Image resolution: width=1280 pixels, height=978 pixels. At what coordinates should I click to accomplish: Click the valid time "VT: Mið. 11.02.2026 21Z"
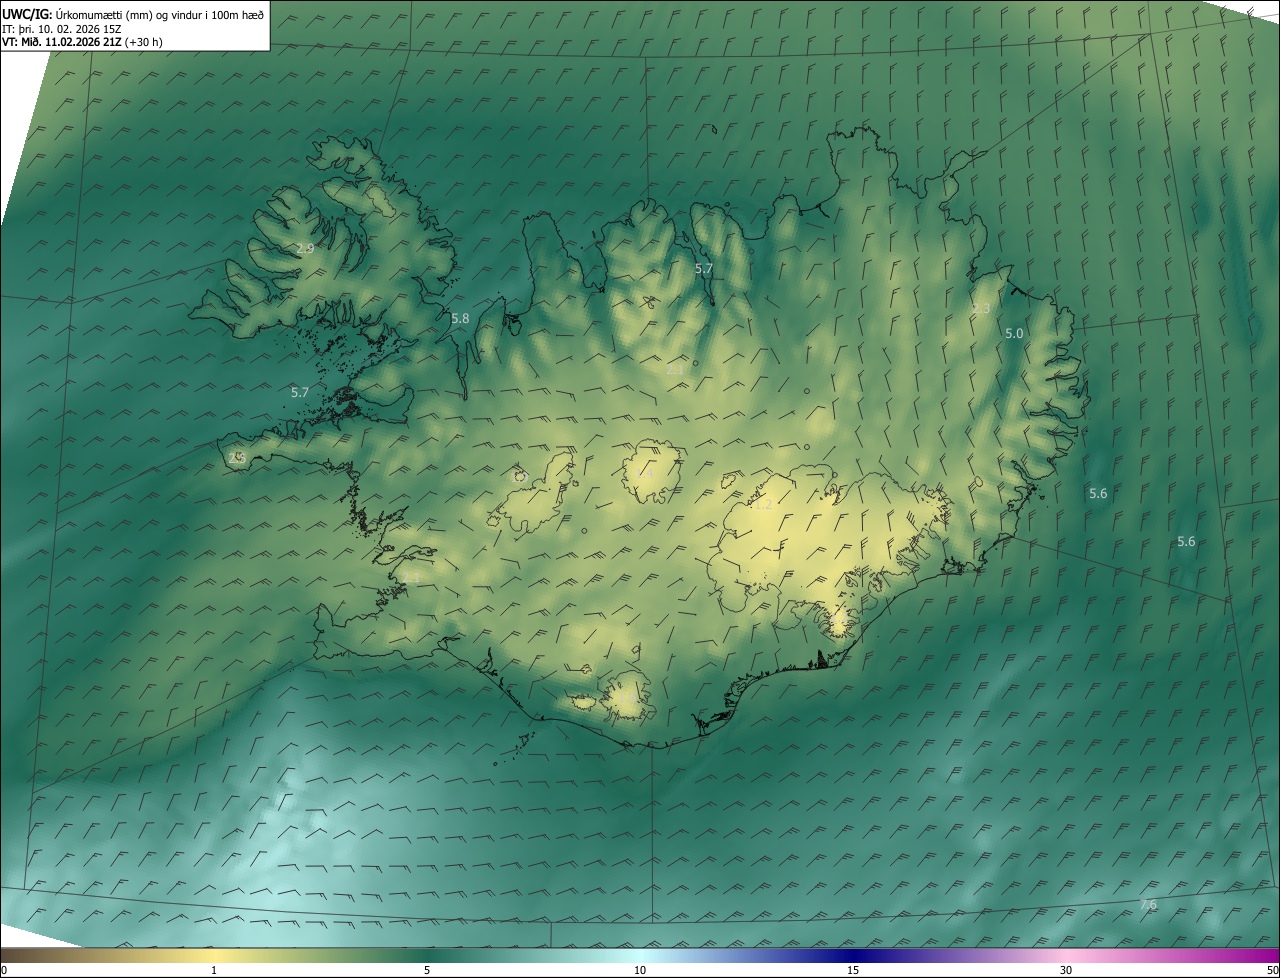pyautogui.click(x=61, y=42)
